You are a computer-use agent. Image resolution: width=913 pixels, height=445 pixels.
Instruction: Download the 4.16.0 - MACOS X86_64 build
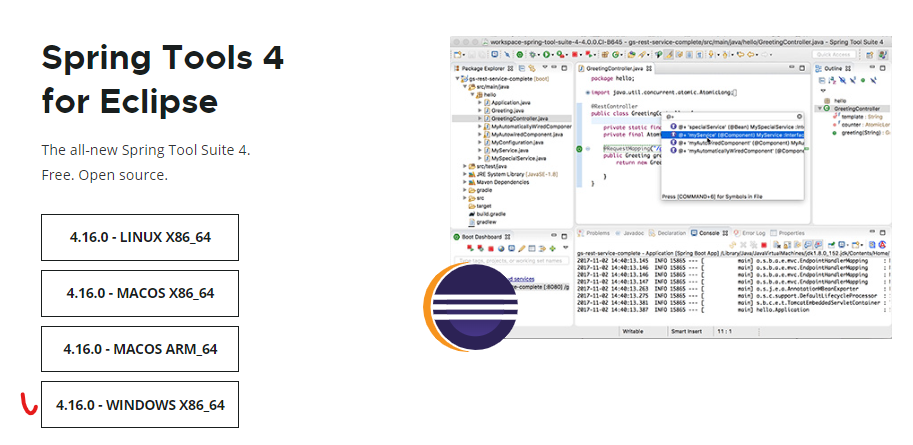(140, 293)
